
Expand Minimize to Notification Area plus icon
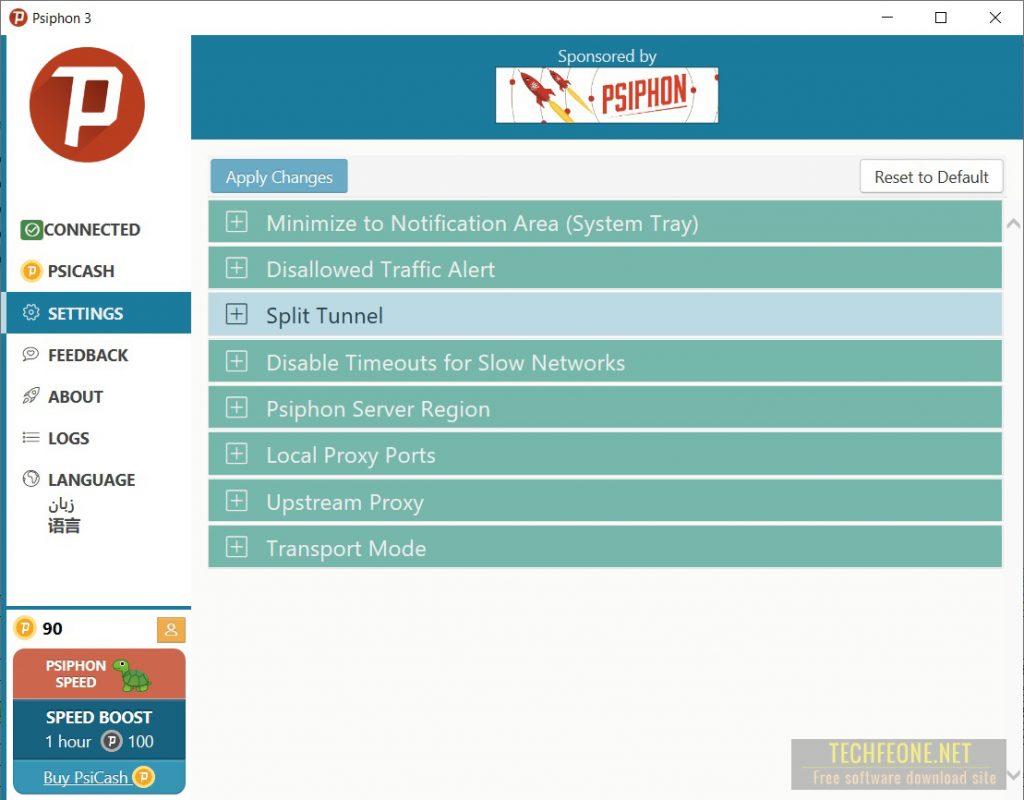coord(236,222)
